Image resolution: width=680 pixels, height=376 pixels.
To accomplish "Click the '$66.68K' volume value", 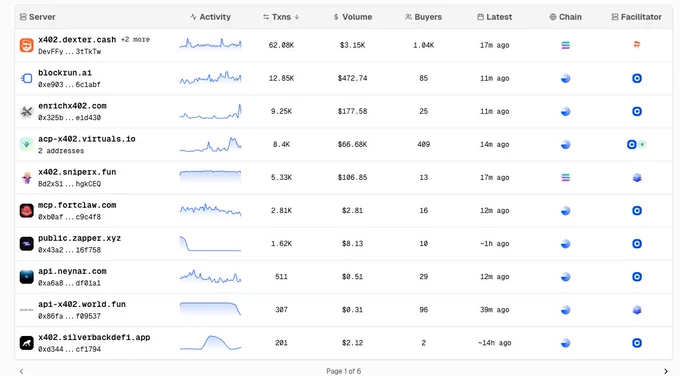I will click(x=353, y=144).
